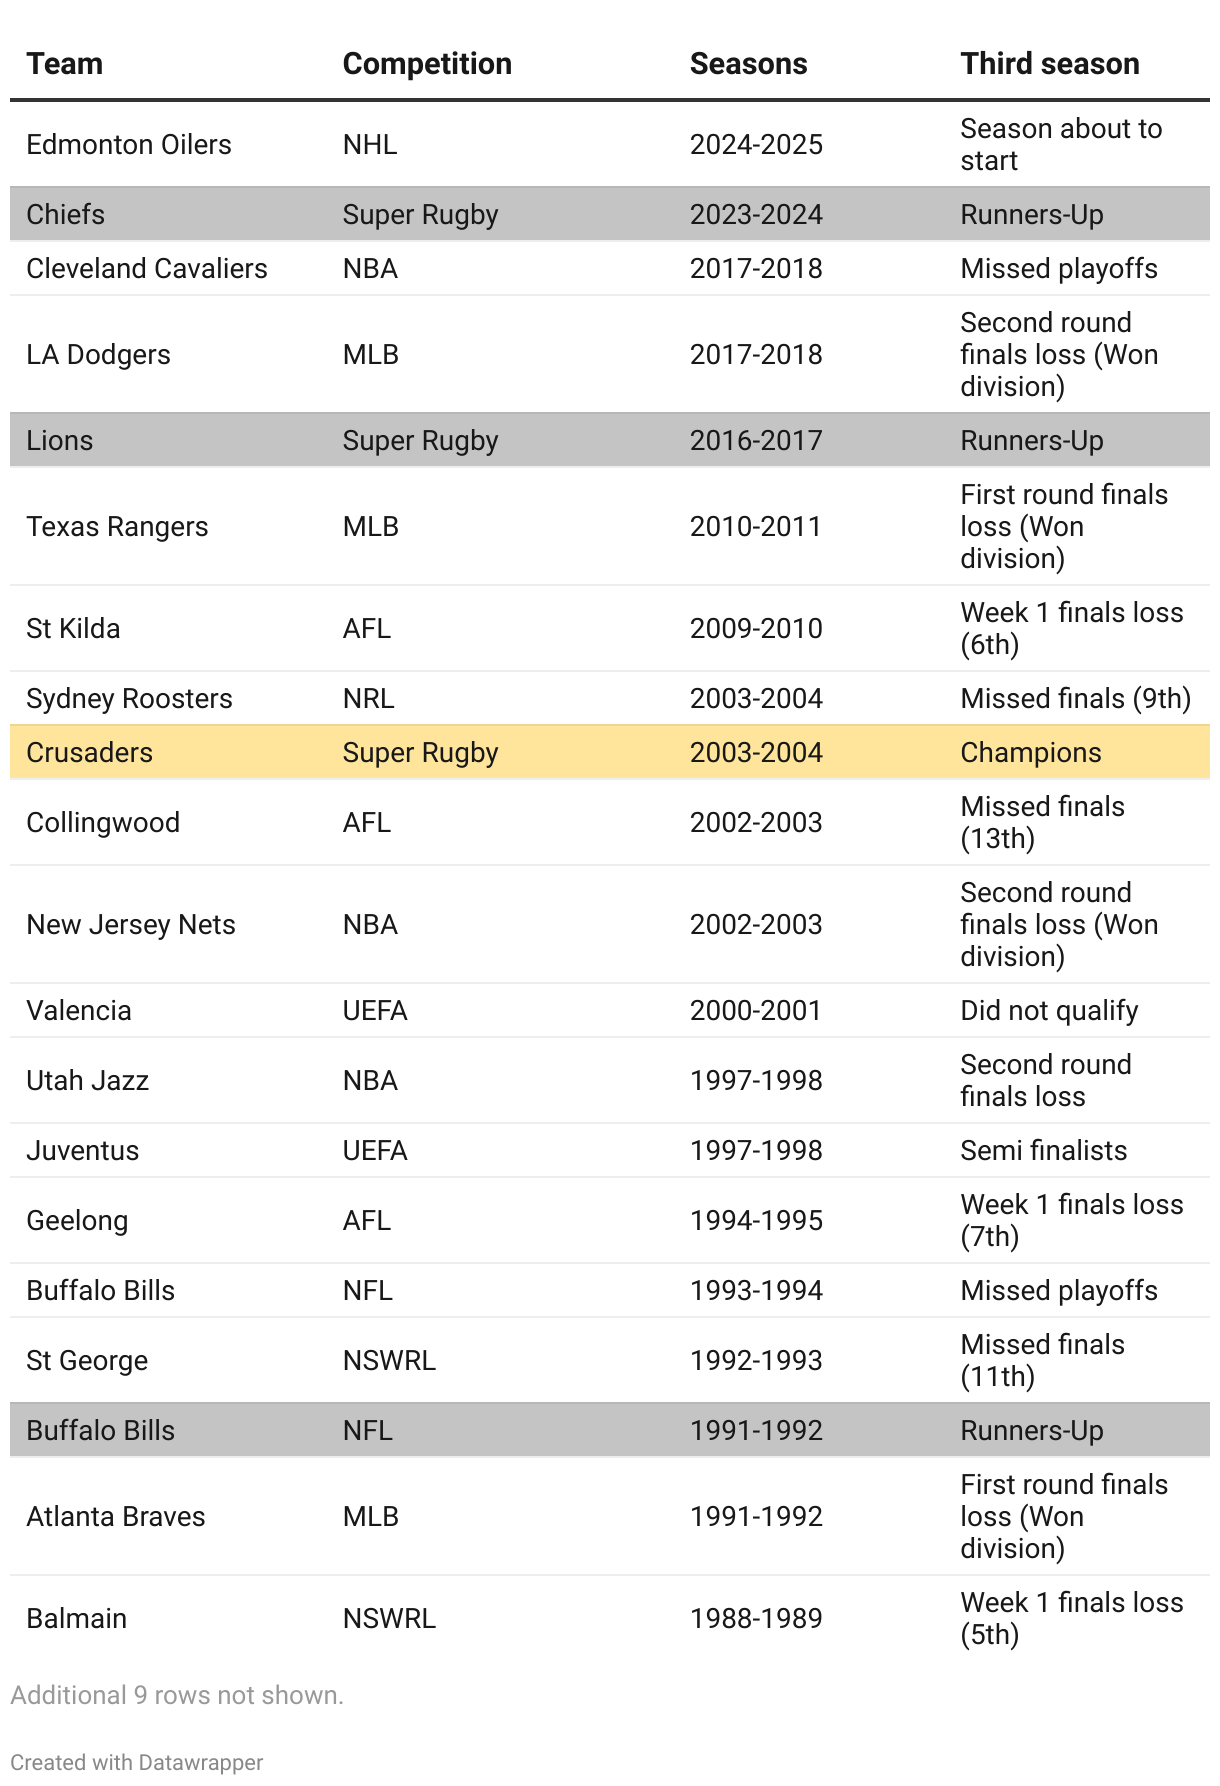Click the Additional 9 rows not shown text

tap(177, 1695)
